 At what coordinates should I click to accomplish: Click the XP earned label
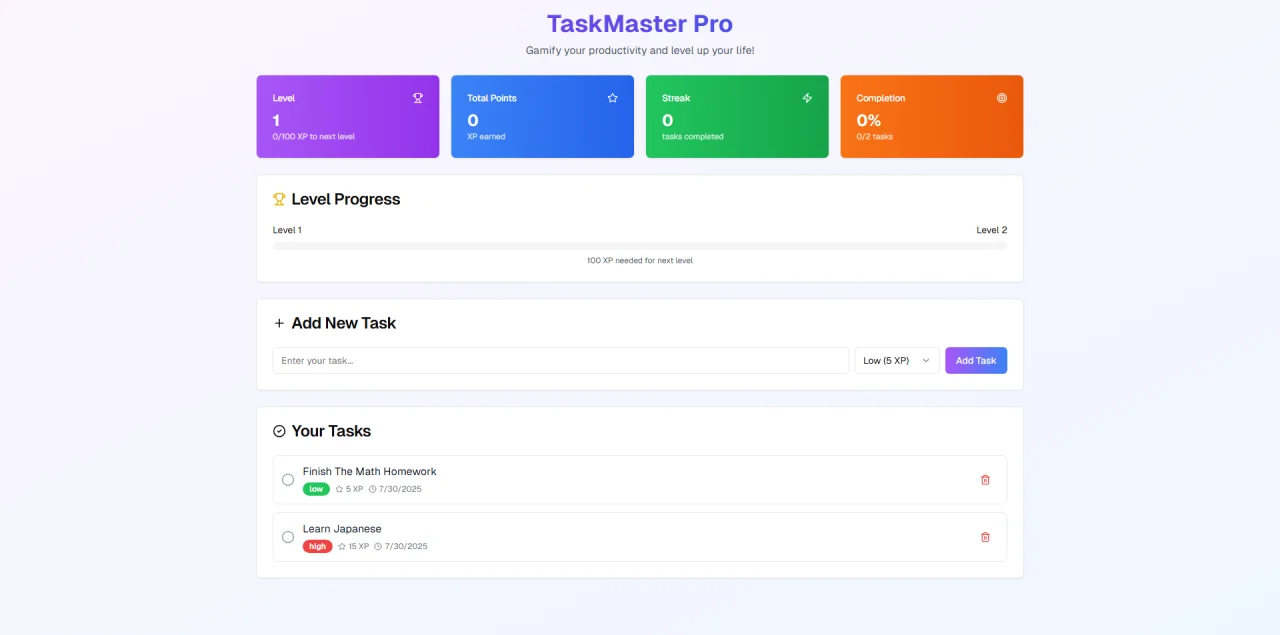tap(486, 136)
